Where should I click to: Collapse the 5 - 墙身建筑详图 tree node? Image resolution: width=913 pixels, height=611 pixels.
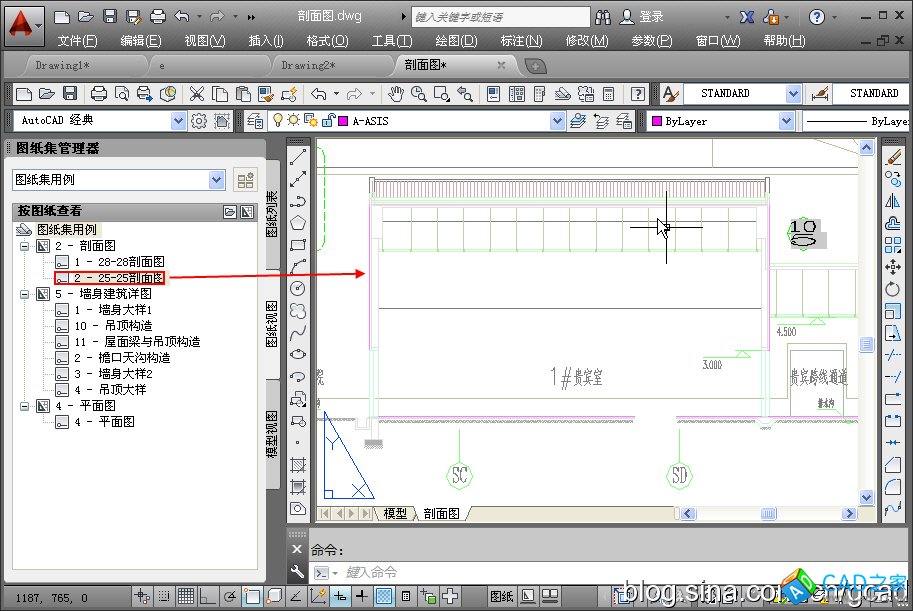tap(25, 294)
